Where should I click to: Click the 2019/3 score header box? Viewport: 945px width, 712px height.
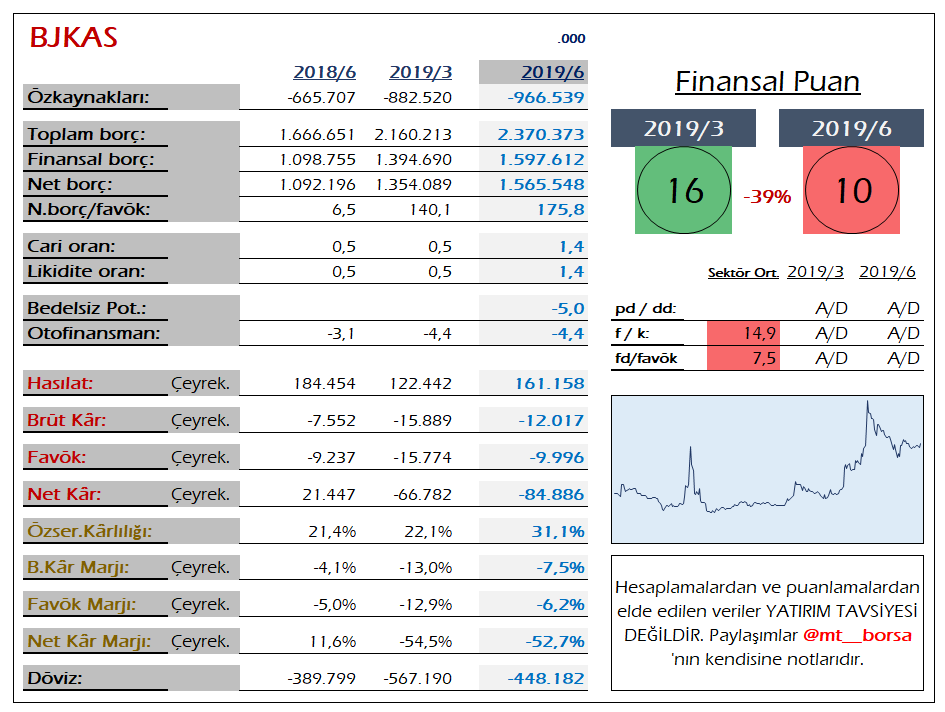(x=683, y=128)
